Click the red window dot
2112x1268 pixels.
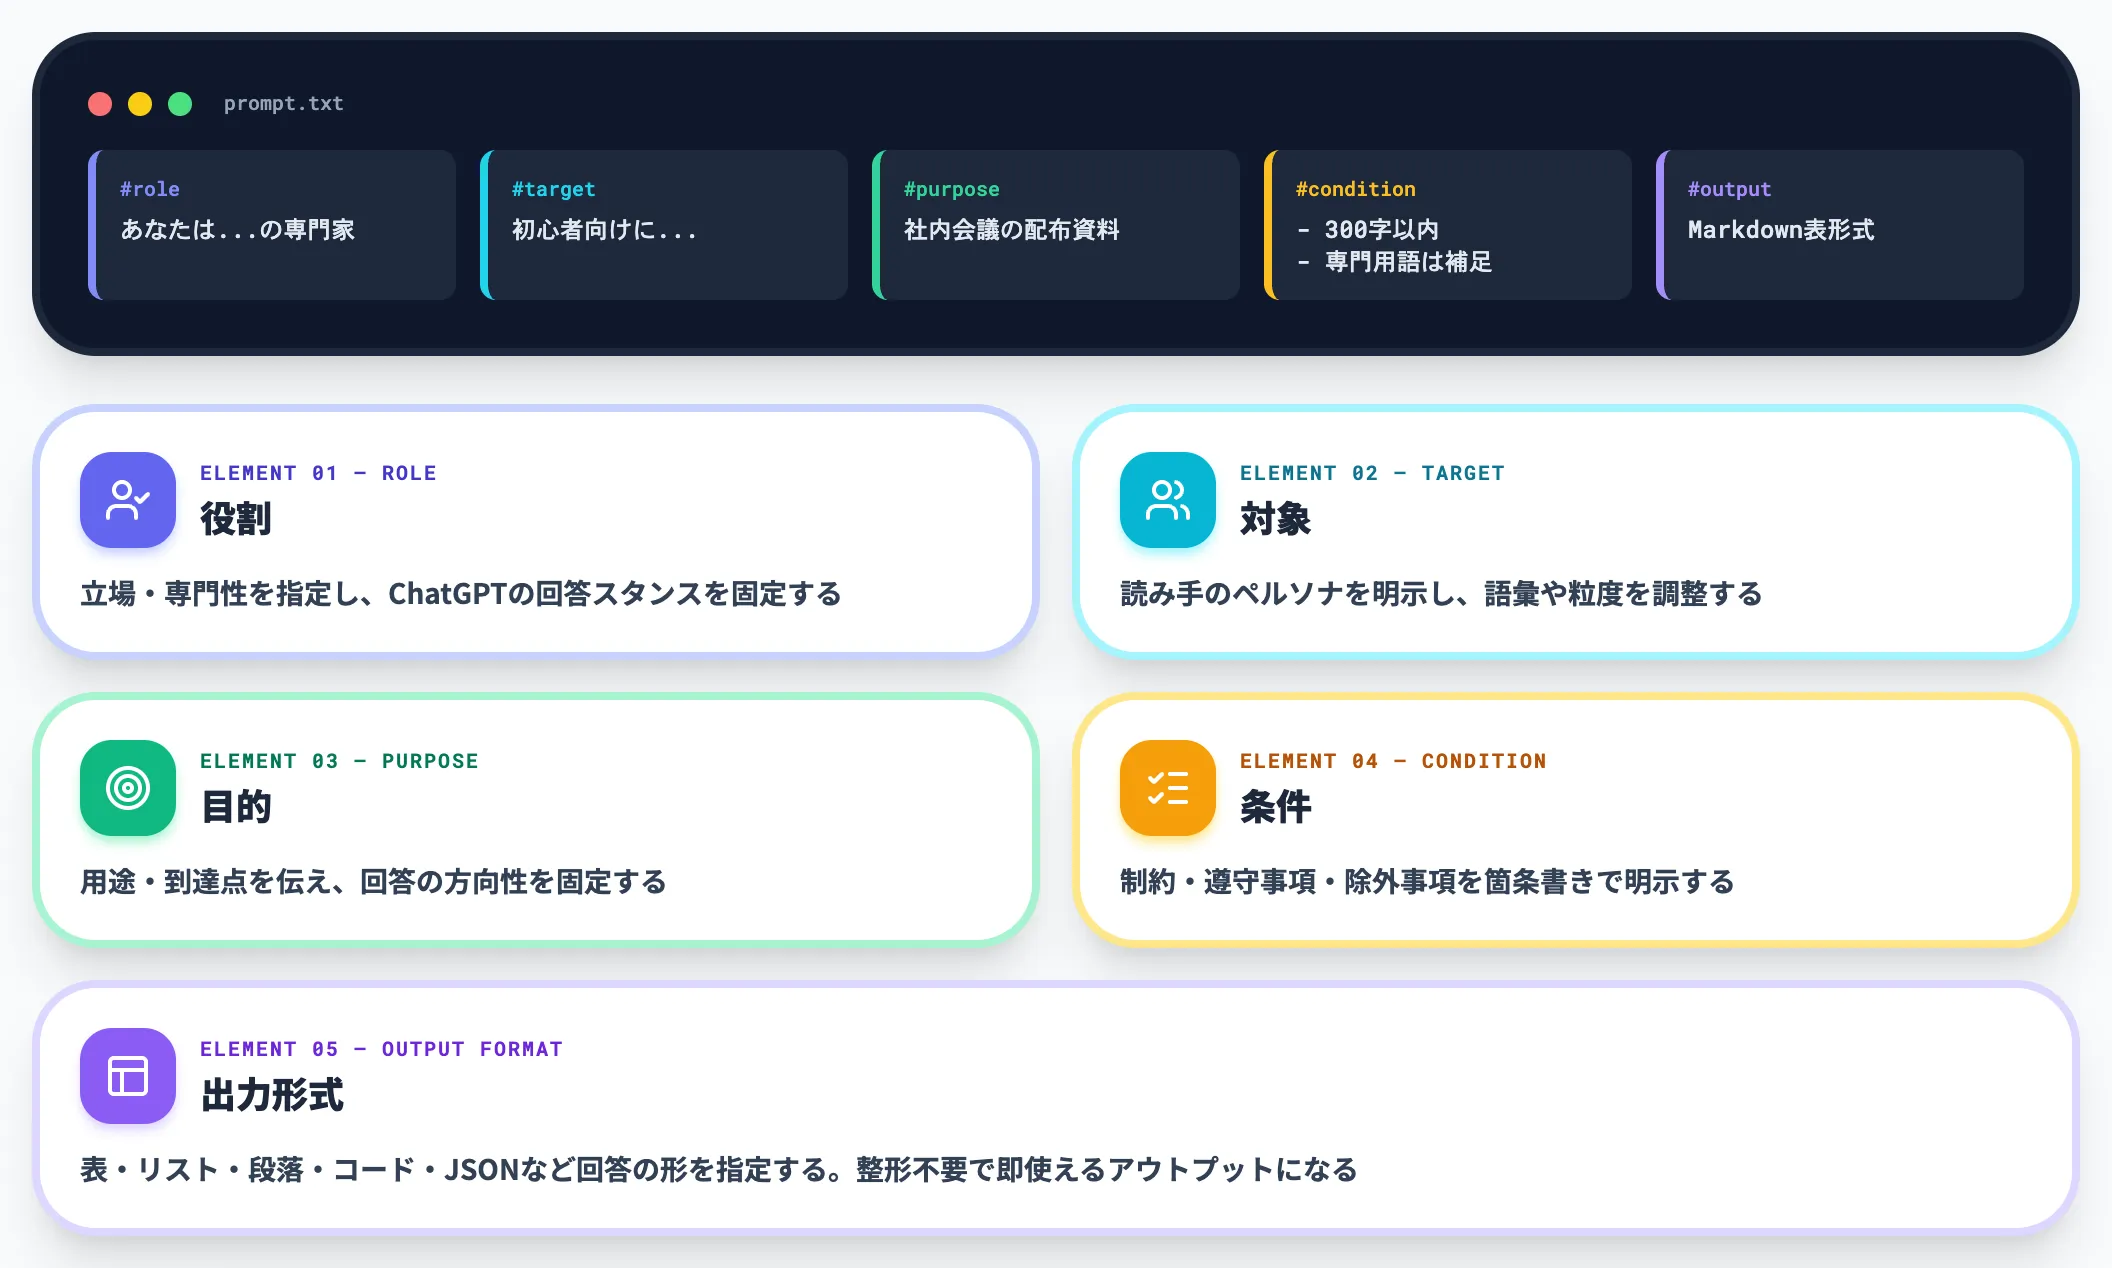point(100,104)
